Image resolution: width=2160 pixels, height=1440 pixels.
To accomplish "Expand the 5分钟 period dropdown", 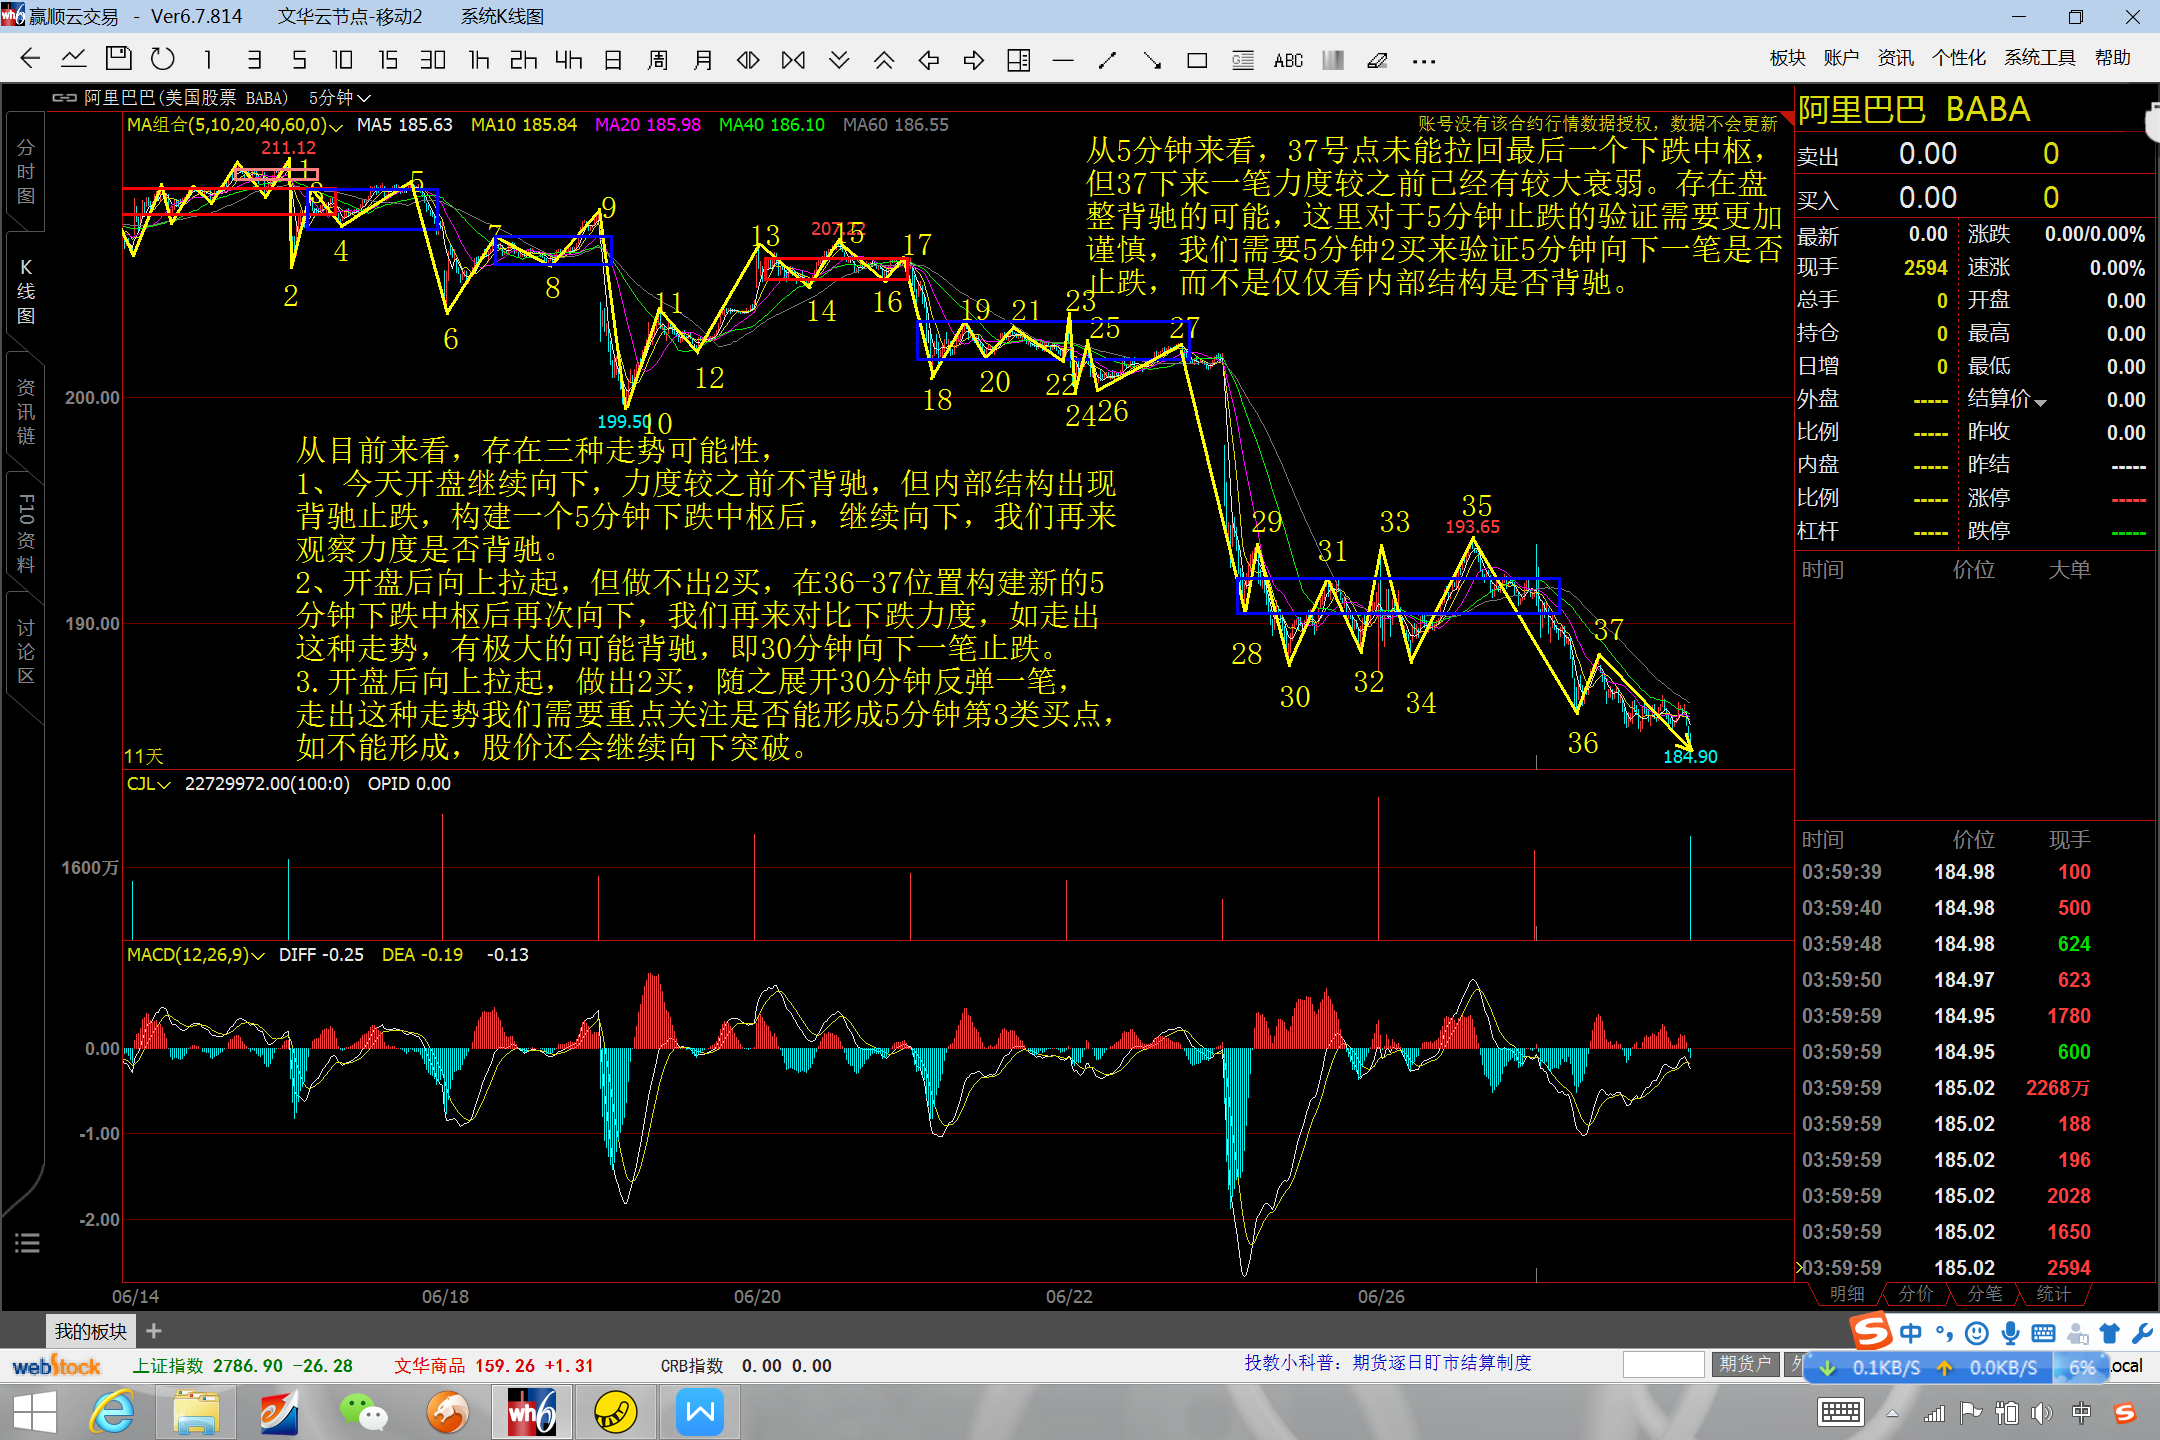I will click(x=340, y=98).
